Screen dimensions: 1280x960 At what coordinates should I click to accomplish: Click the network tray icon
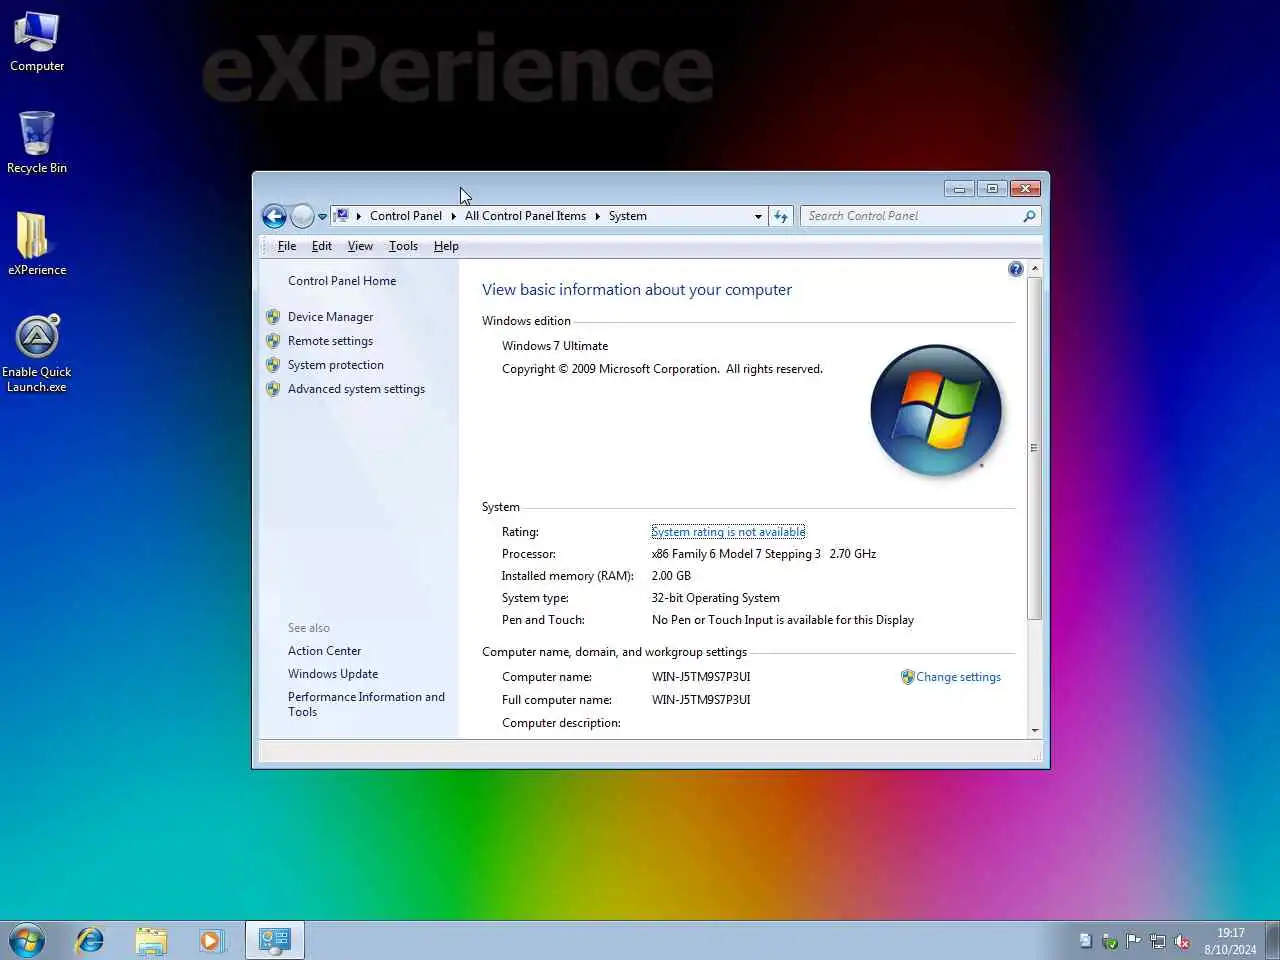click(1158, 941)
